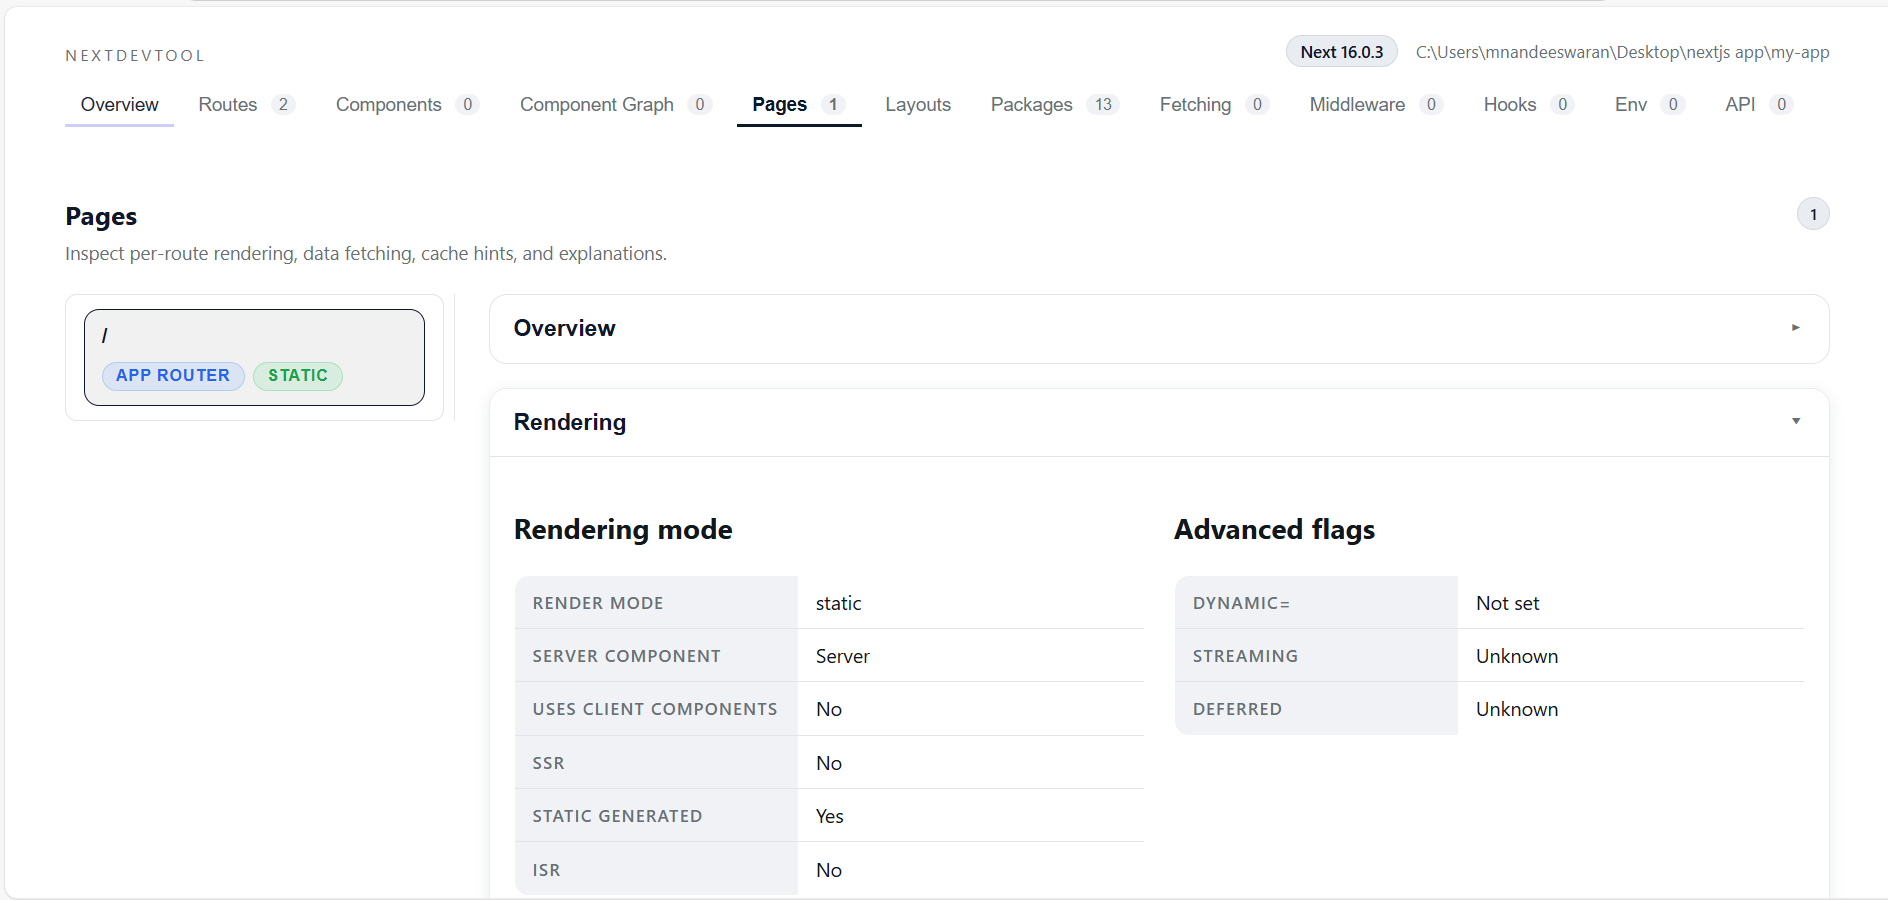
Task: Click the STATIC rendering badge
Action: pos(297,376)
